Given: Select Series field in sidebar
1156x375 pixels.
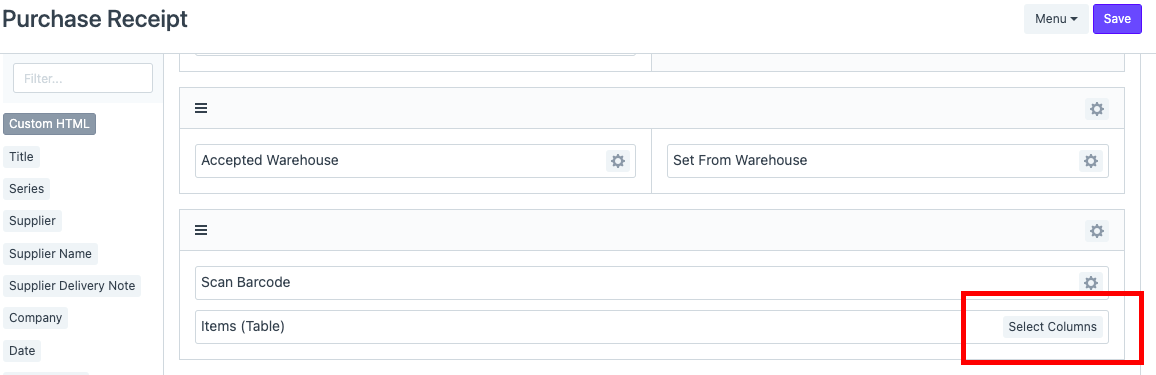Looking at the screenshot, I should click(27, 189).
